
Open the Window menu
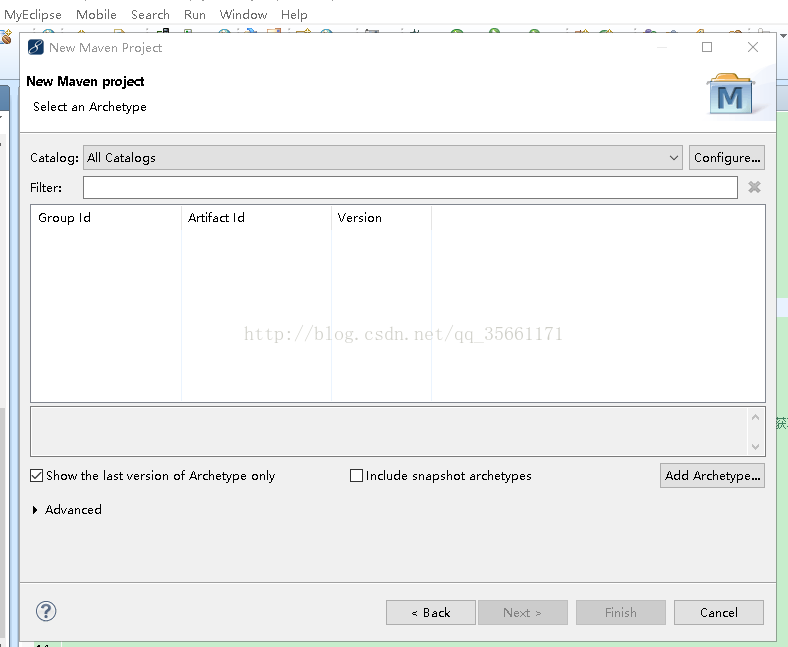click(x=243, y=15)
